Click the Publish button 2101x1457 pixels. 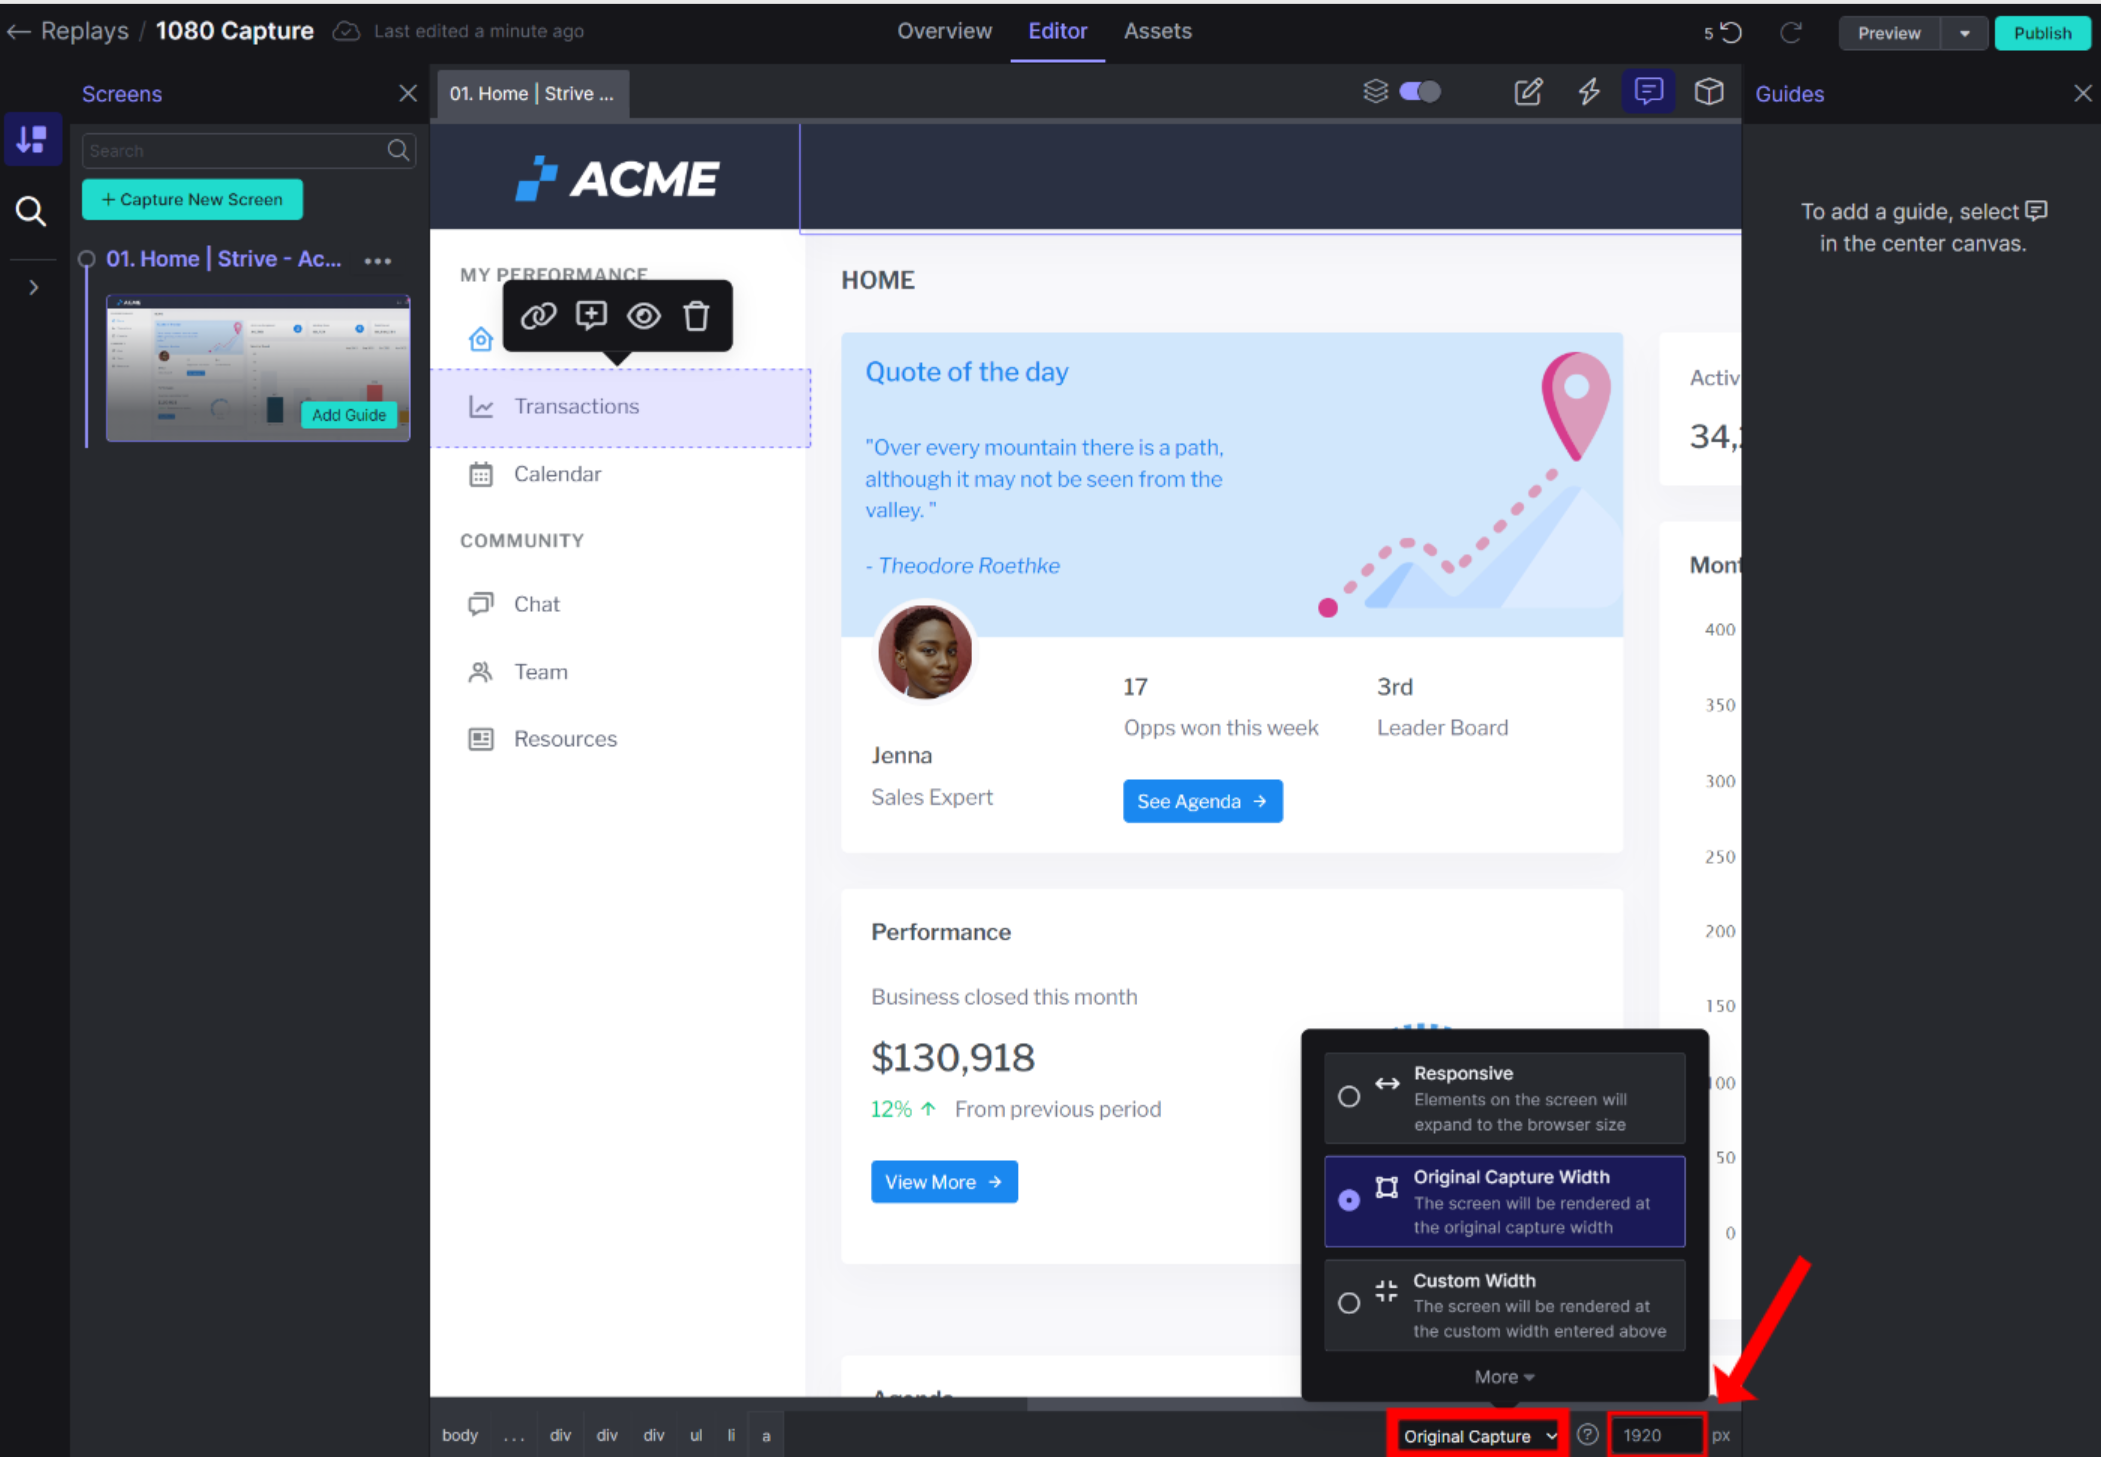point(2042,33)
